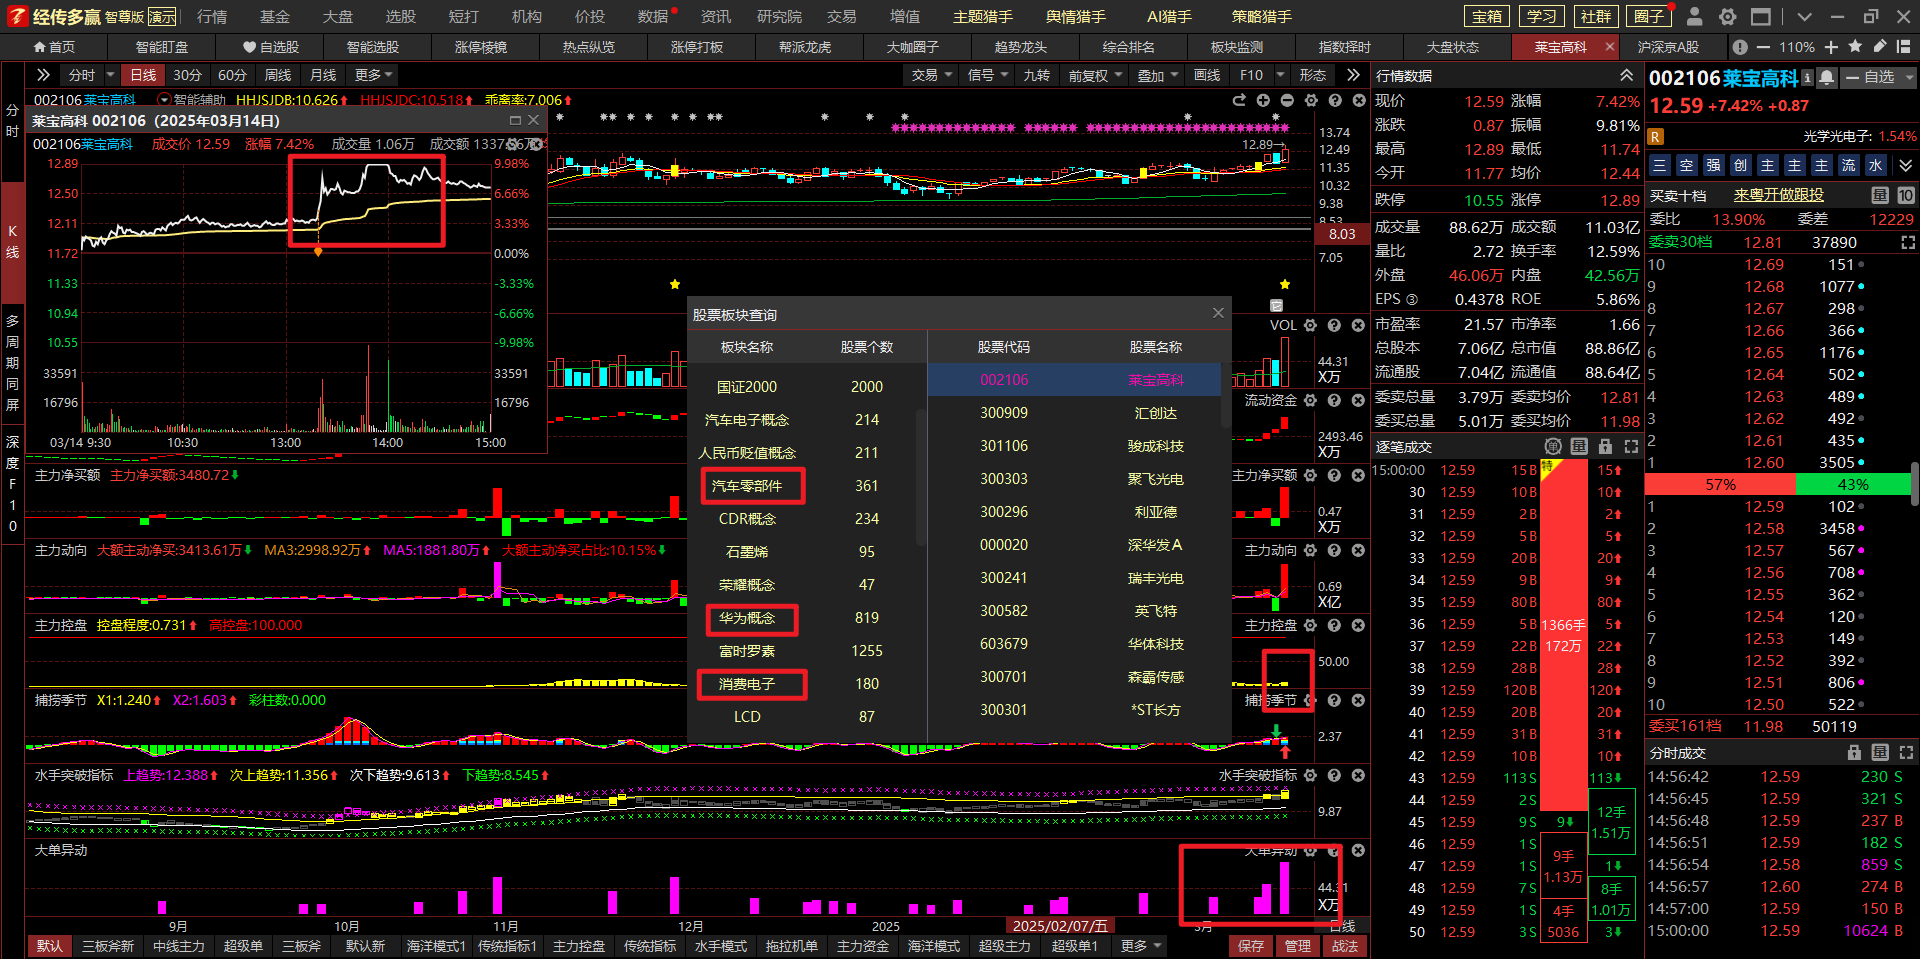
Task: Toggle the 量 icon in 逐笔成交 header
Action: (x=1579, y=446)
